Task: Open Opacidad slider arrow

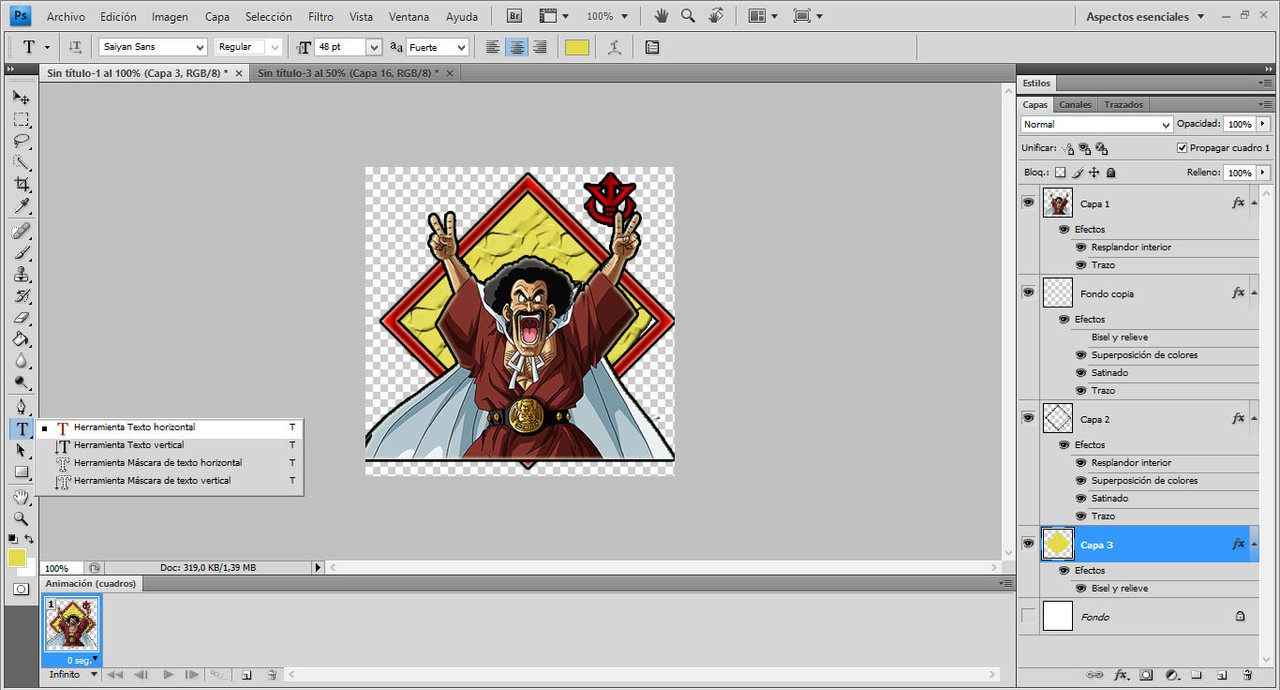Action: pyautogui.click(x=1263, y=124)
